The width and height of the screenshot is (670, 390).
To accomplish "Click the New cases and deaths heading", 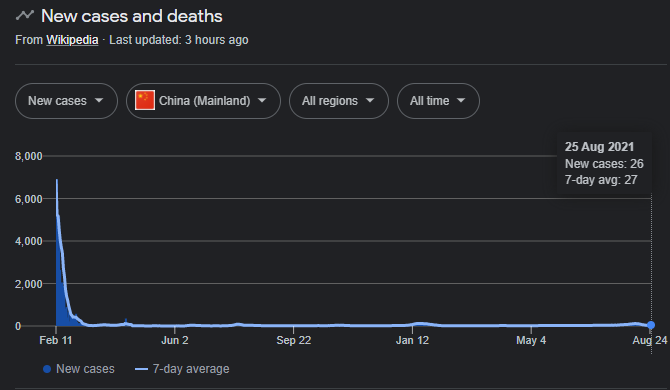I will point(132,16).
